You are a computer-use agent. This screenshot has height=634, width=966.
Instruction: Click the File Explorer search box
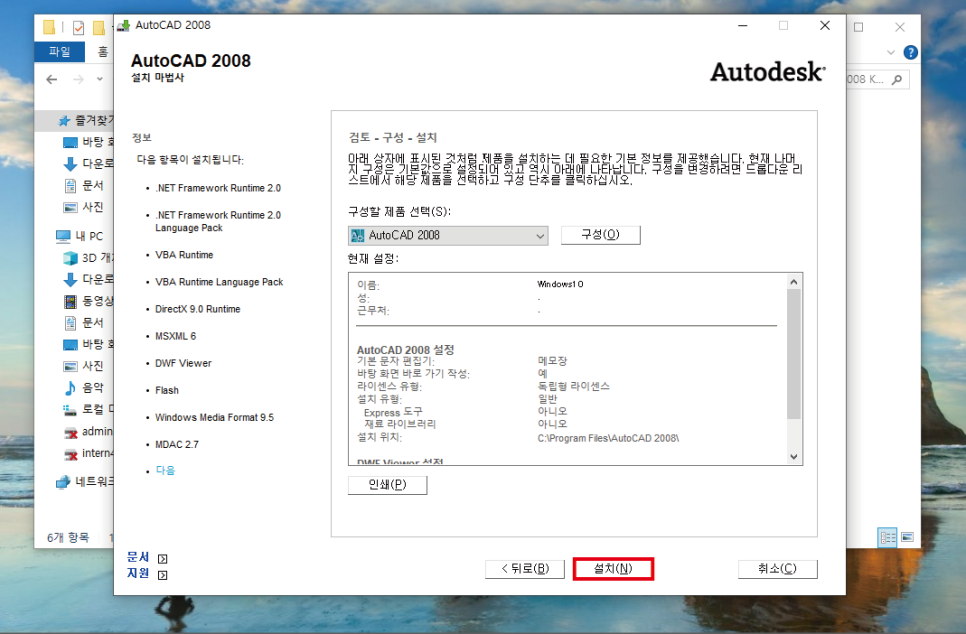coord(877,79)
